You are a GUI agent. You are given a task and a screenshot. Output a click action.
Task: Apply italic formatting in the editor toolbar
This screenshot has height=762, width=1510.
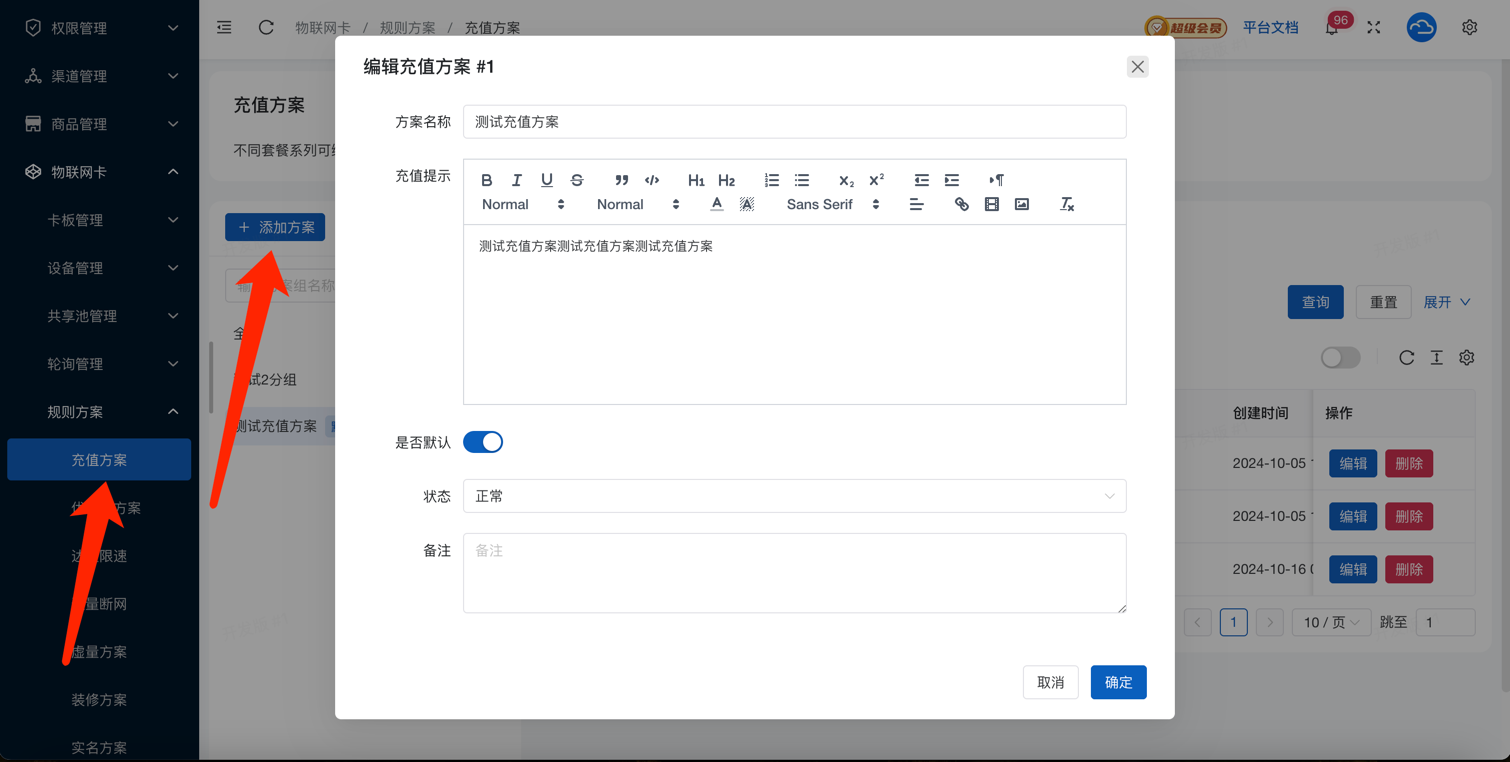(516, 180)
